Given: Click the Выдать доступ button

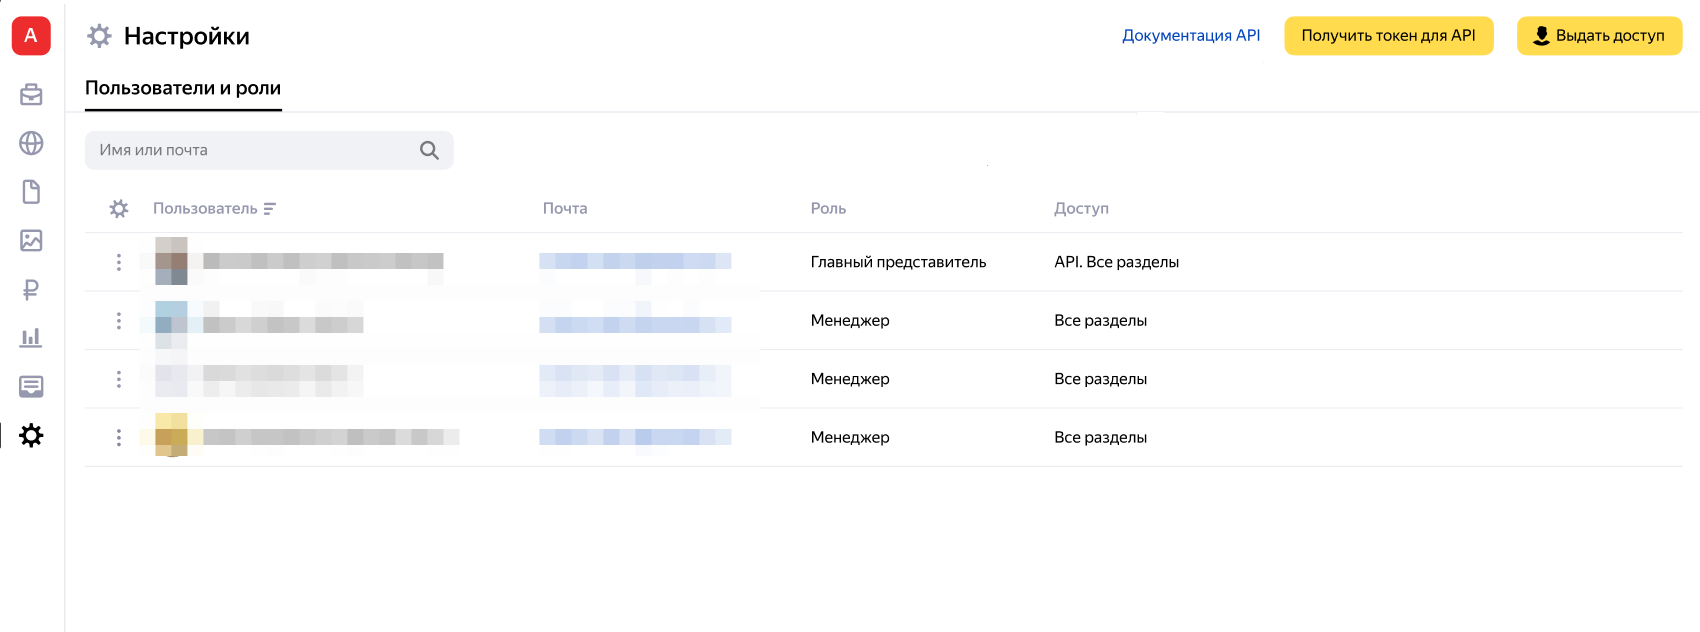Looking at the screenshot, I should (x=1599, y=36).
